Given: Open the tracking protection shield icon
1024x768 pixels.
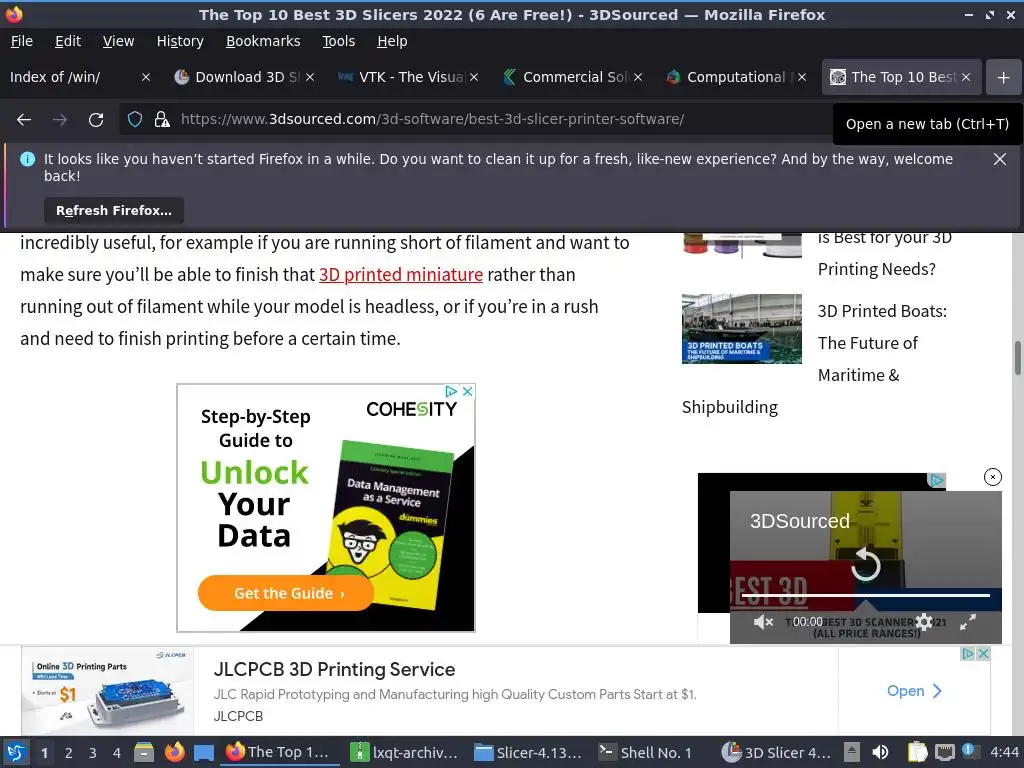Looking at the screenshot, I should [135, 120].
